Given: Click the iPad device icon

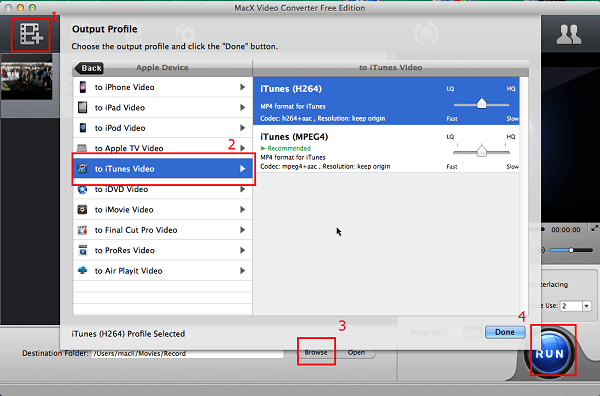Looking at the screenshot, I should (x=83, y=108).
